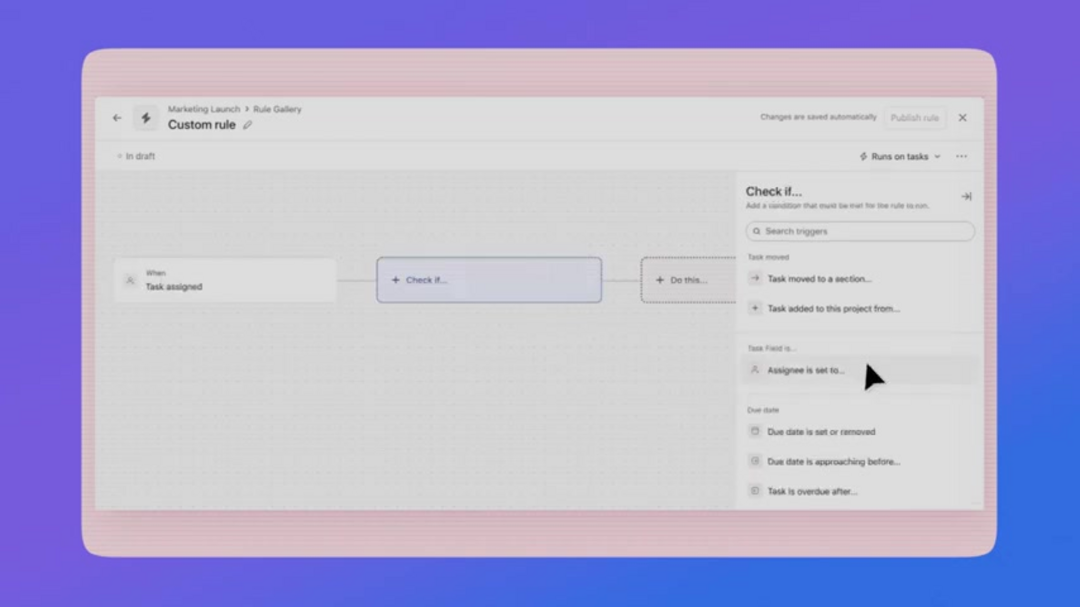Click the back arrow icon
The height and width of the screenshot is (607, 1080).
click(117, 118)
